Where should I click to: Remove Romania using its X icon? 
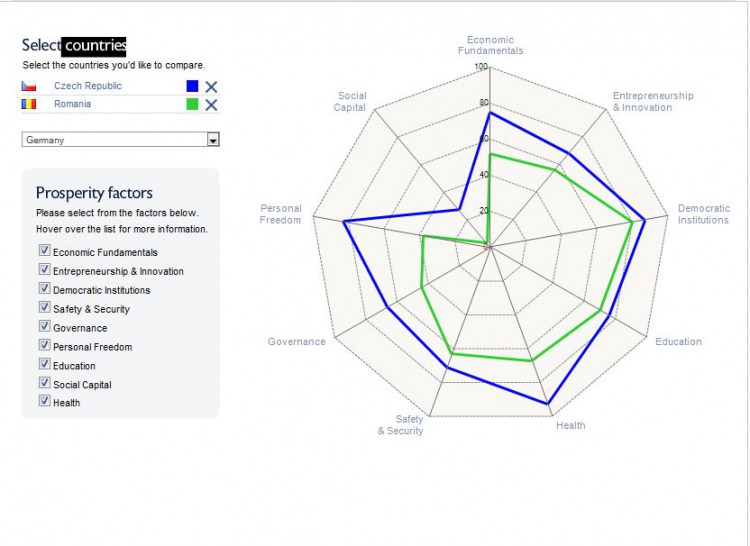(x=211, y=104)
